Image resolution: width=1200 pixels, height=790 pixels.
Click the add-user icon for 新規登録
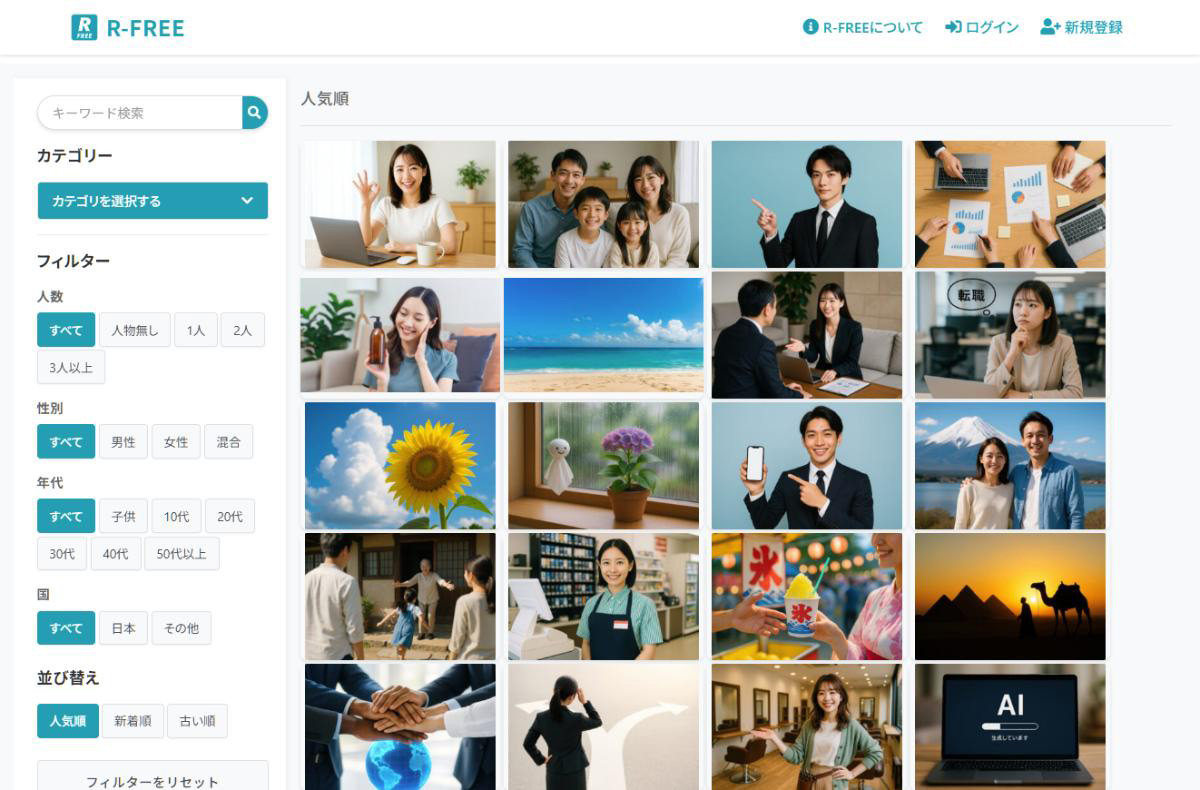1050,27
